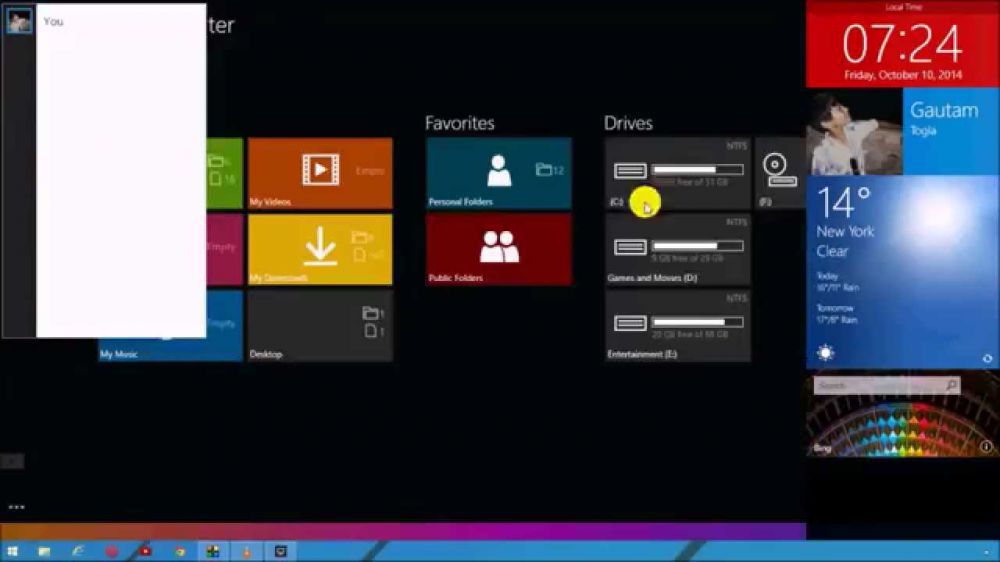This screenshot has width=1000, height=562.
Task: Click the weather refresh icon
Action: (988, 358)
